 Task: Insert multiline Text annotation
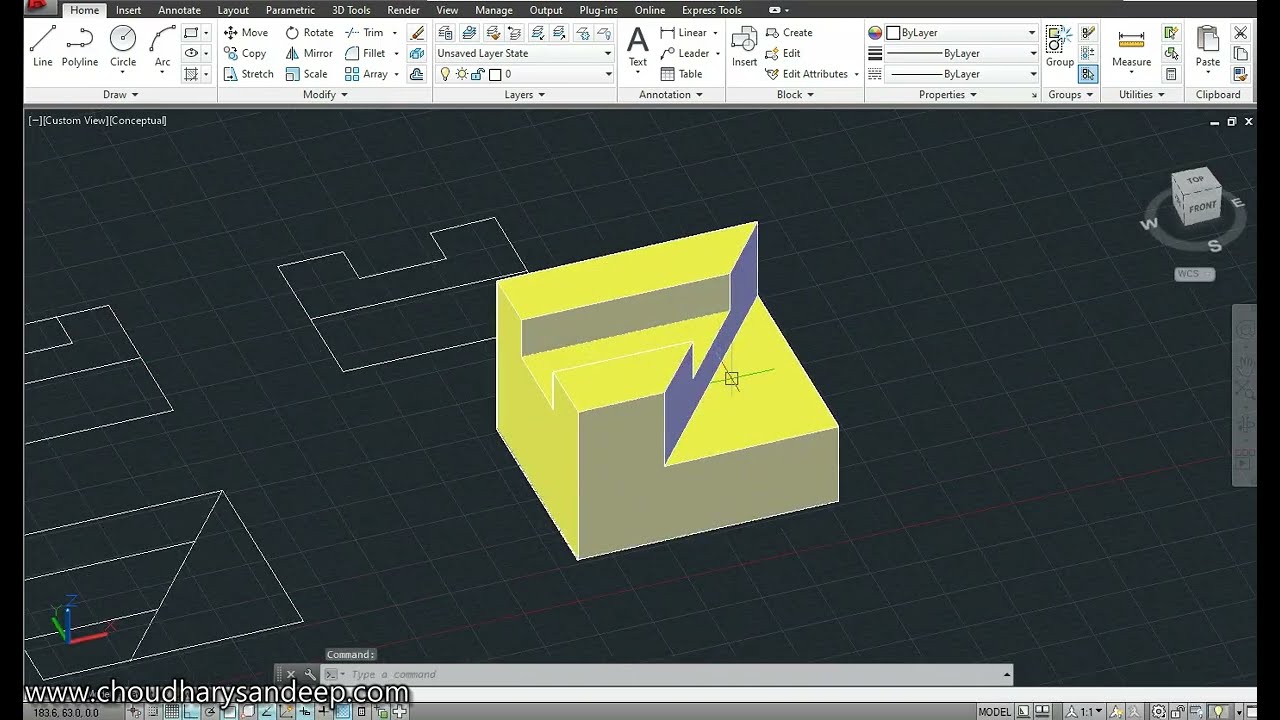tap(637, 47)
